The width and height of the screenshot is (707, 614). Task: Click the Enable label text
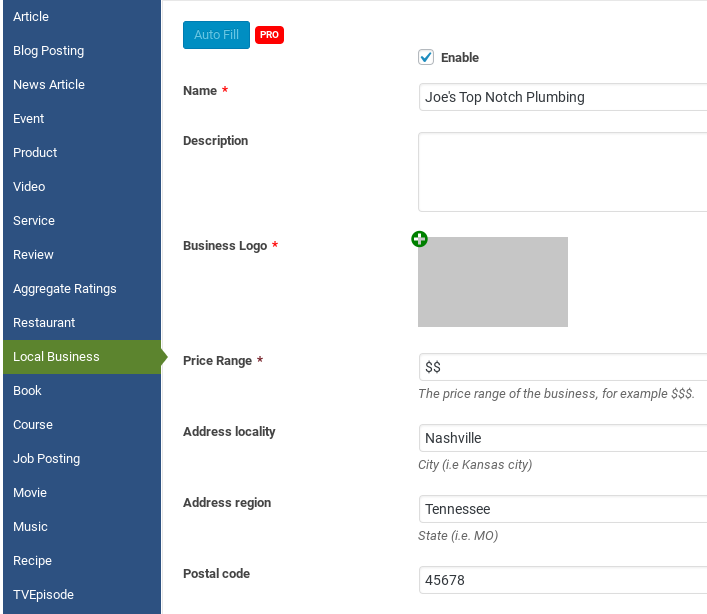pyautogui.click(x=459, y=58)
